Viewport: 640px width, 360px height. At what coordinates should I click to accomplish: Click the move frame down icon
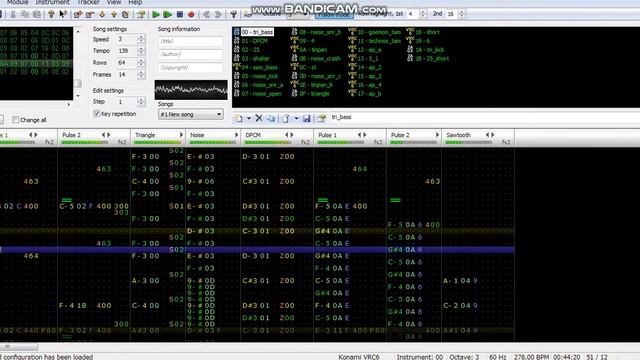(102, 15)
